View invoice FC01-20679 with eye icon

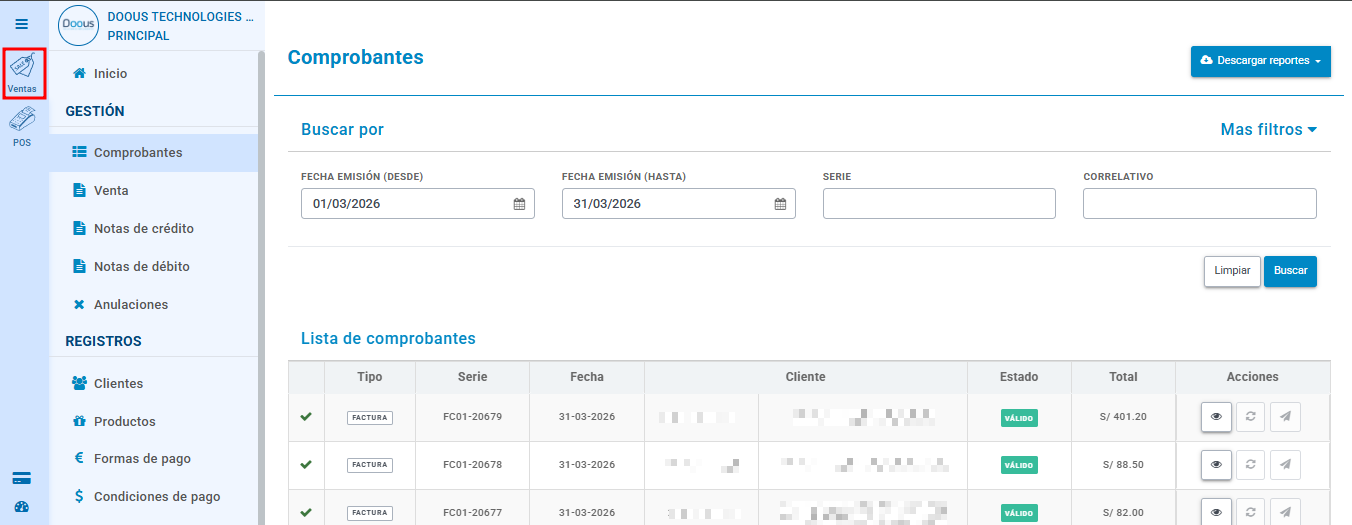[x=1216, y=417]
